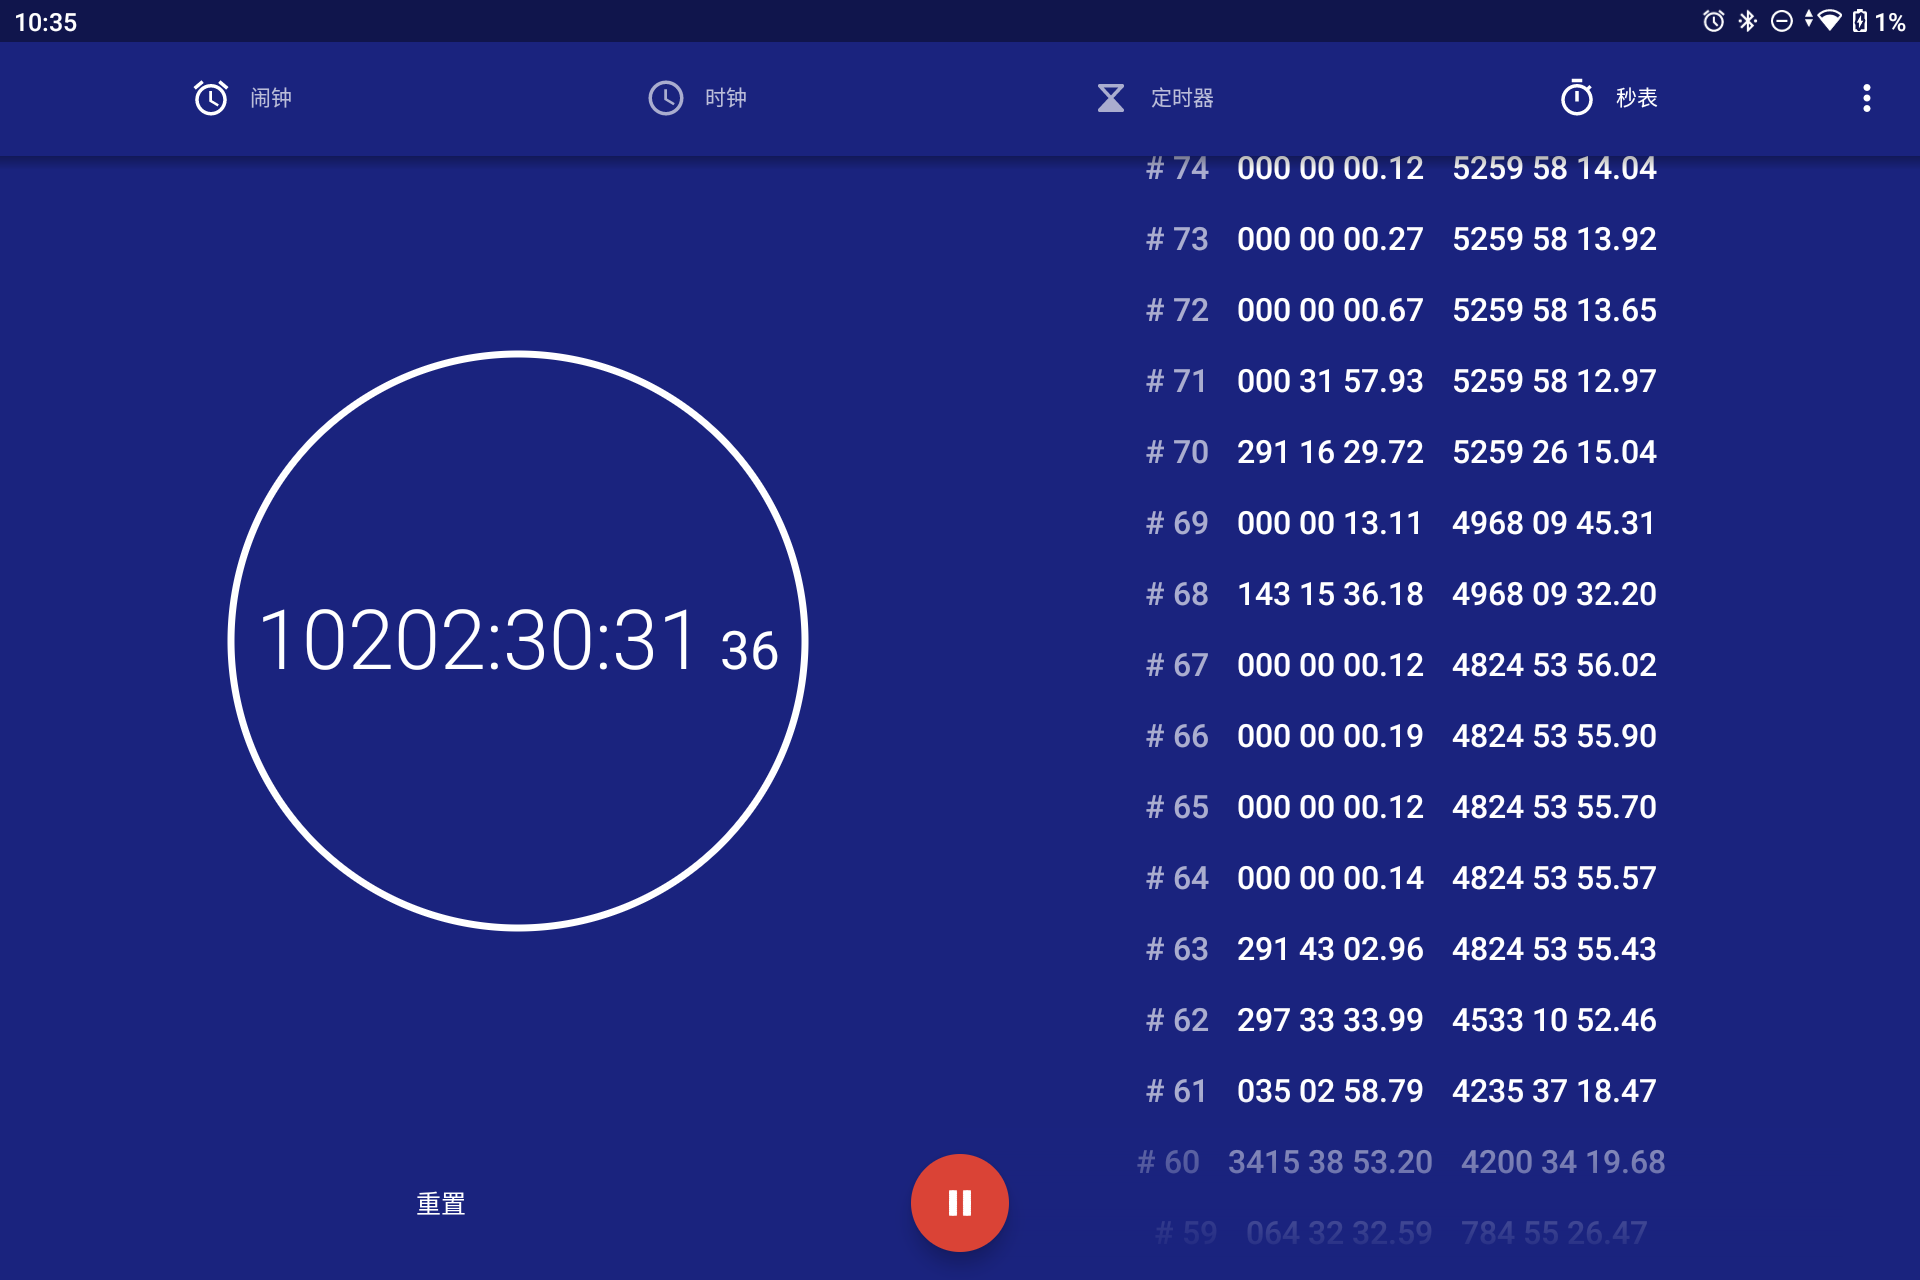1920x1280 pixels.
Task: Select lap row # 72
Action: tap(1401, 310)
